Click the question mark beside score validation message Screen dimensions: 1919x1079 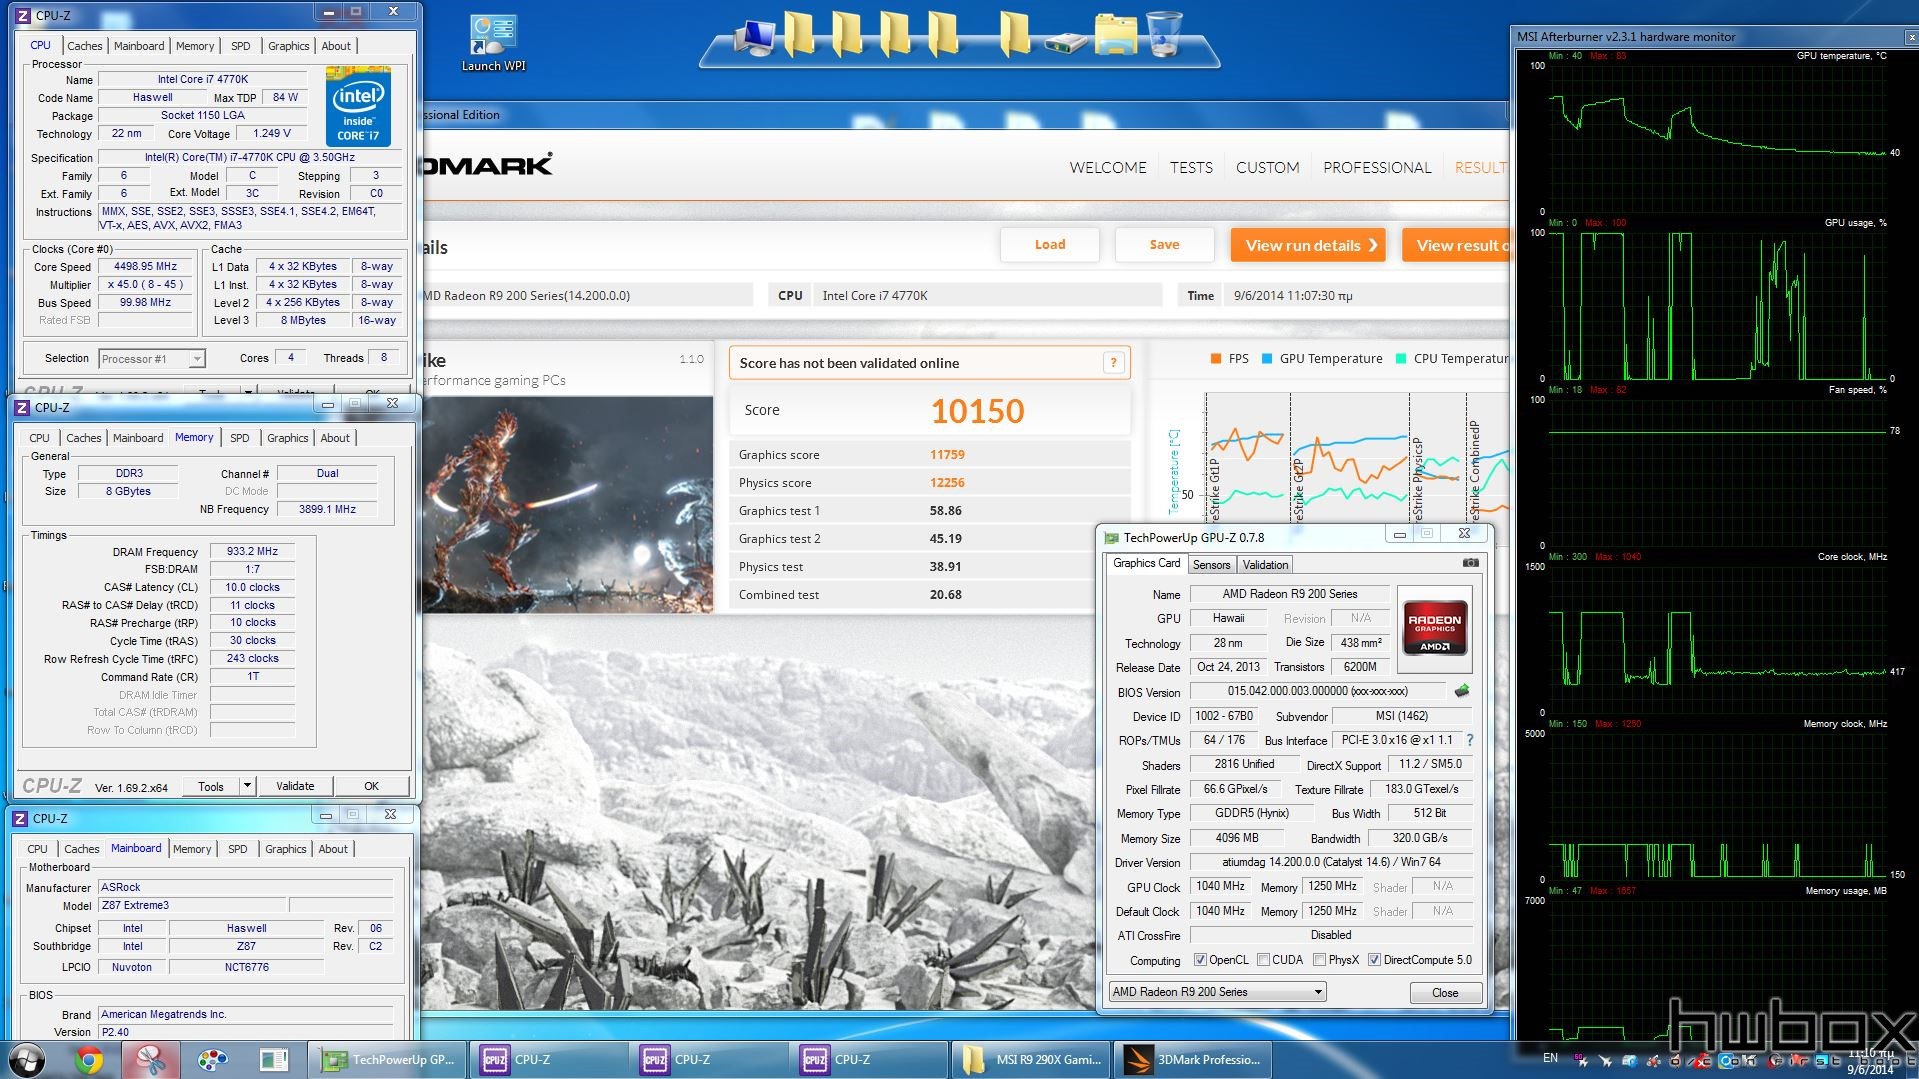pos(1113,363)
